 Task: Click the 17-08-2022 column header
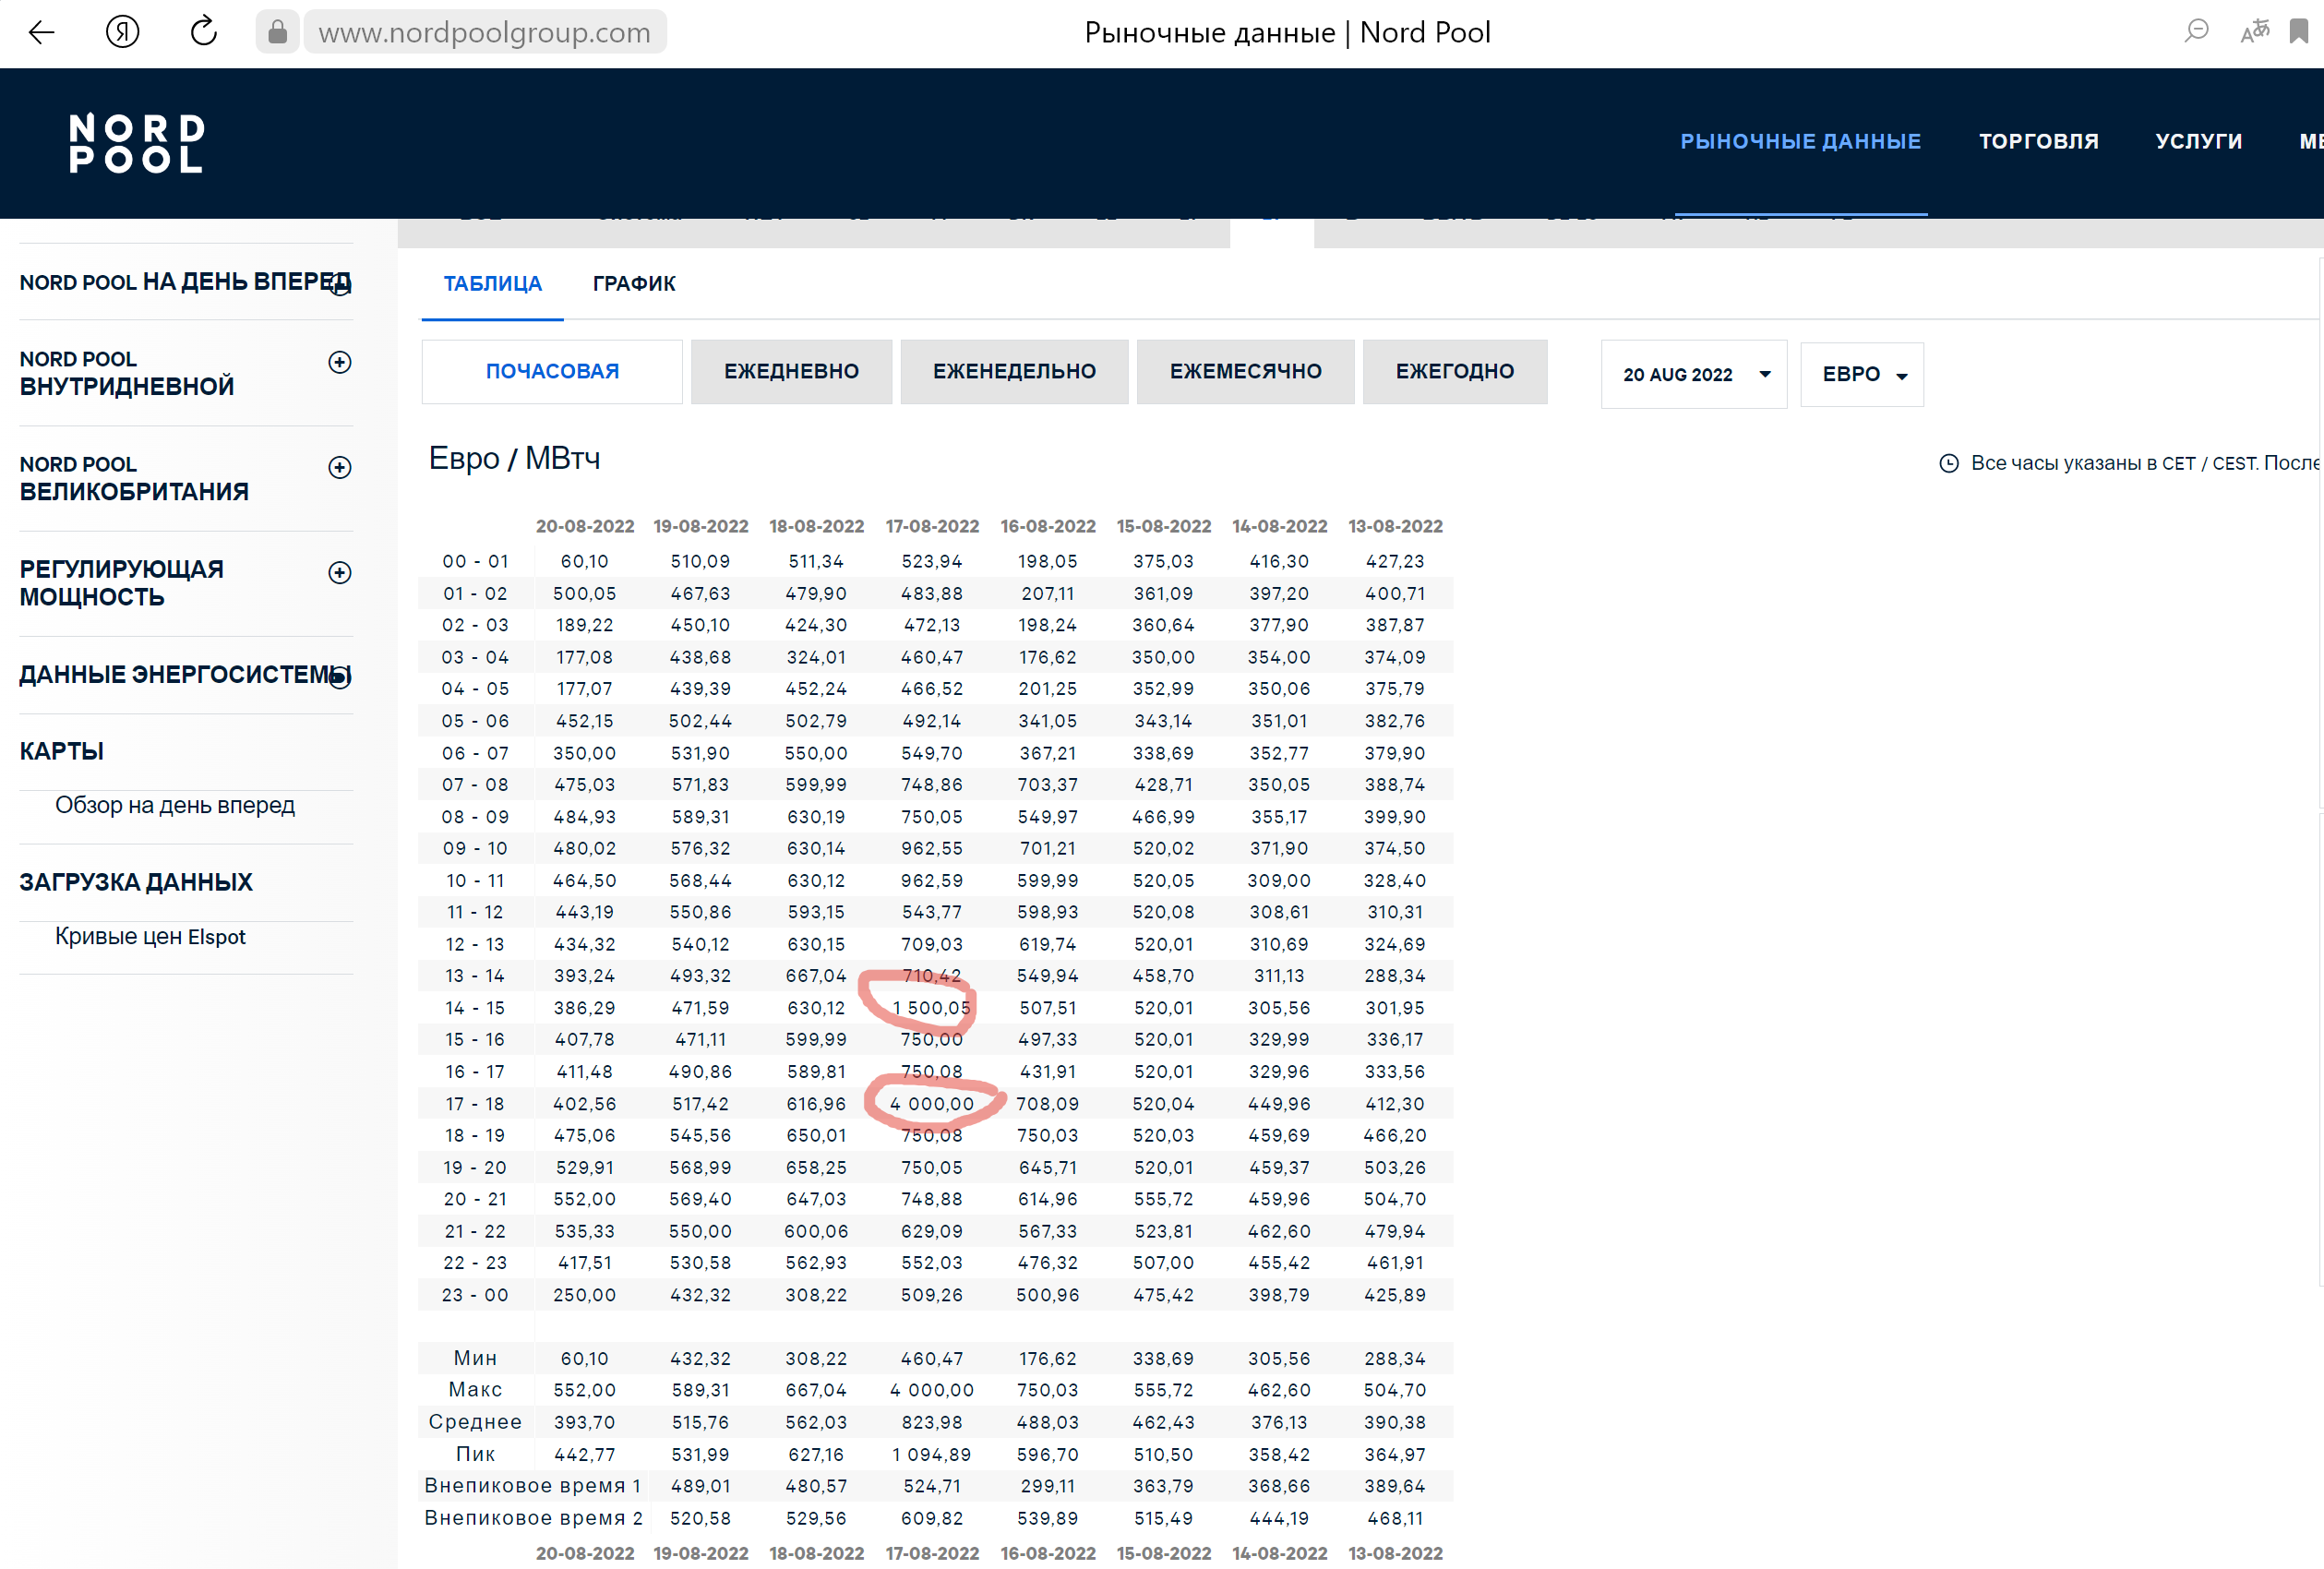point(932,526)
